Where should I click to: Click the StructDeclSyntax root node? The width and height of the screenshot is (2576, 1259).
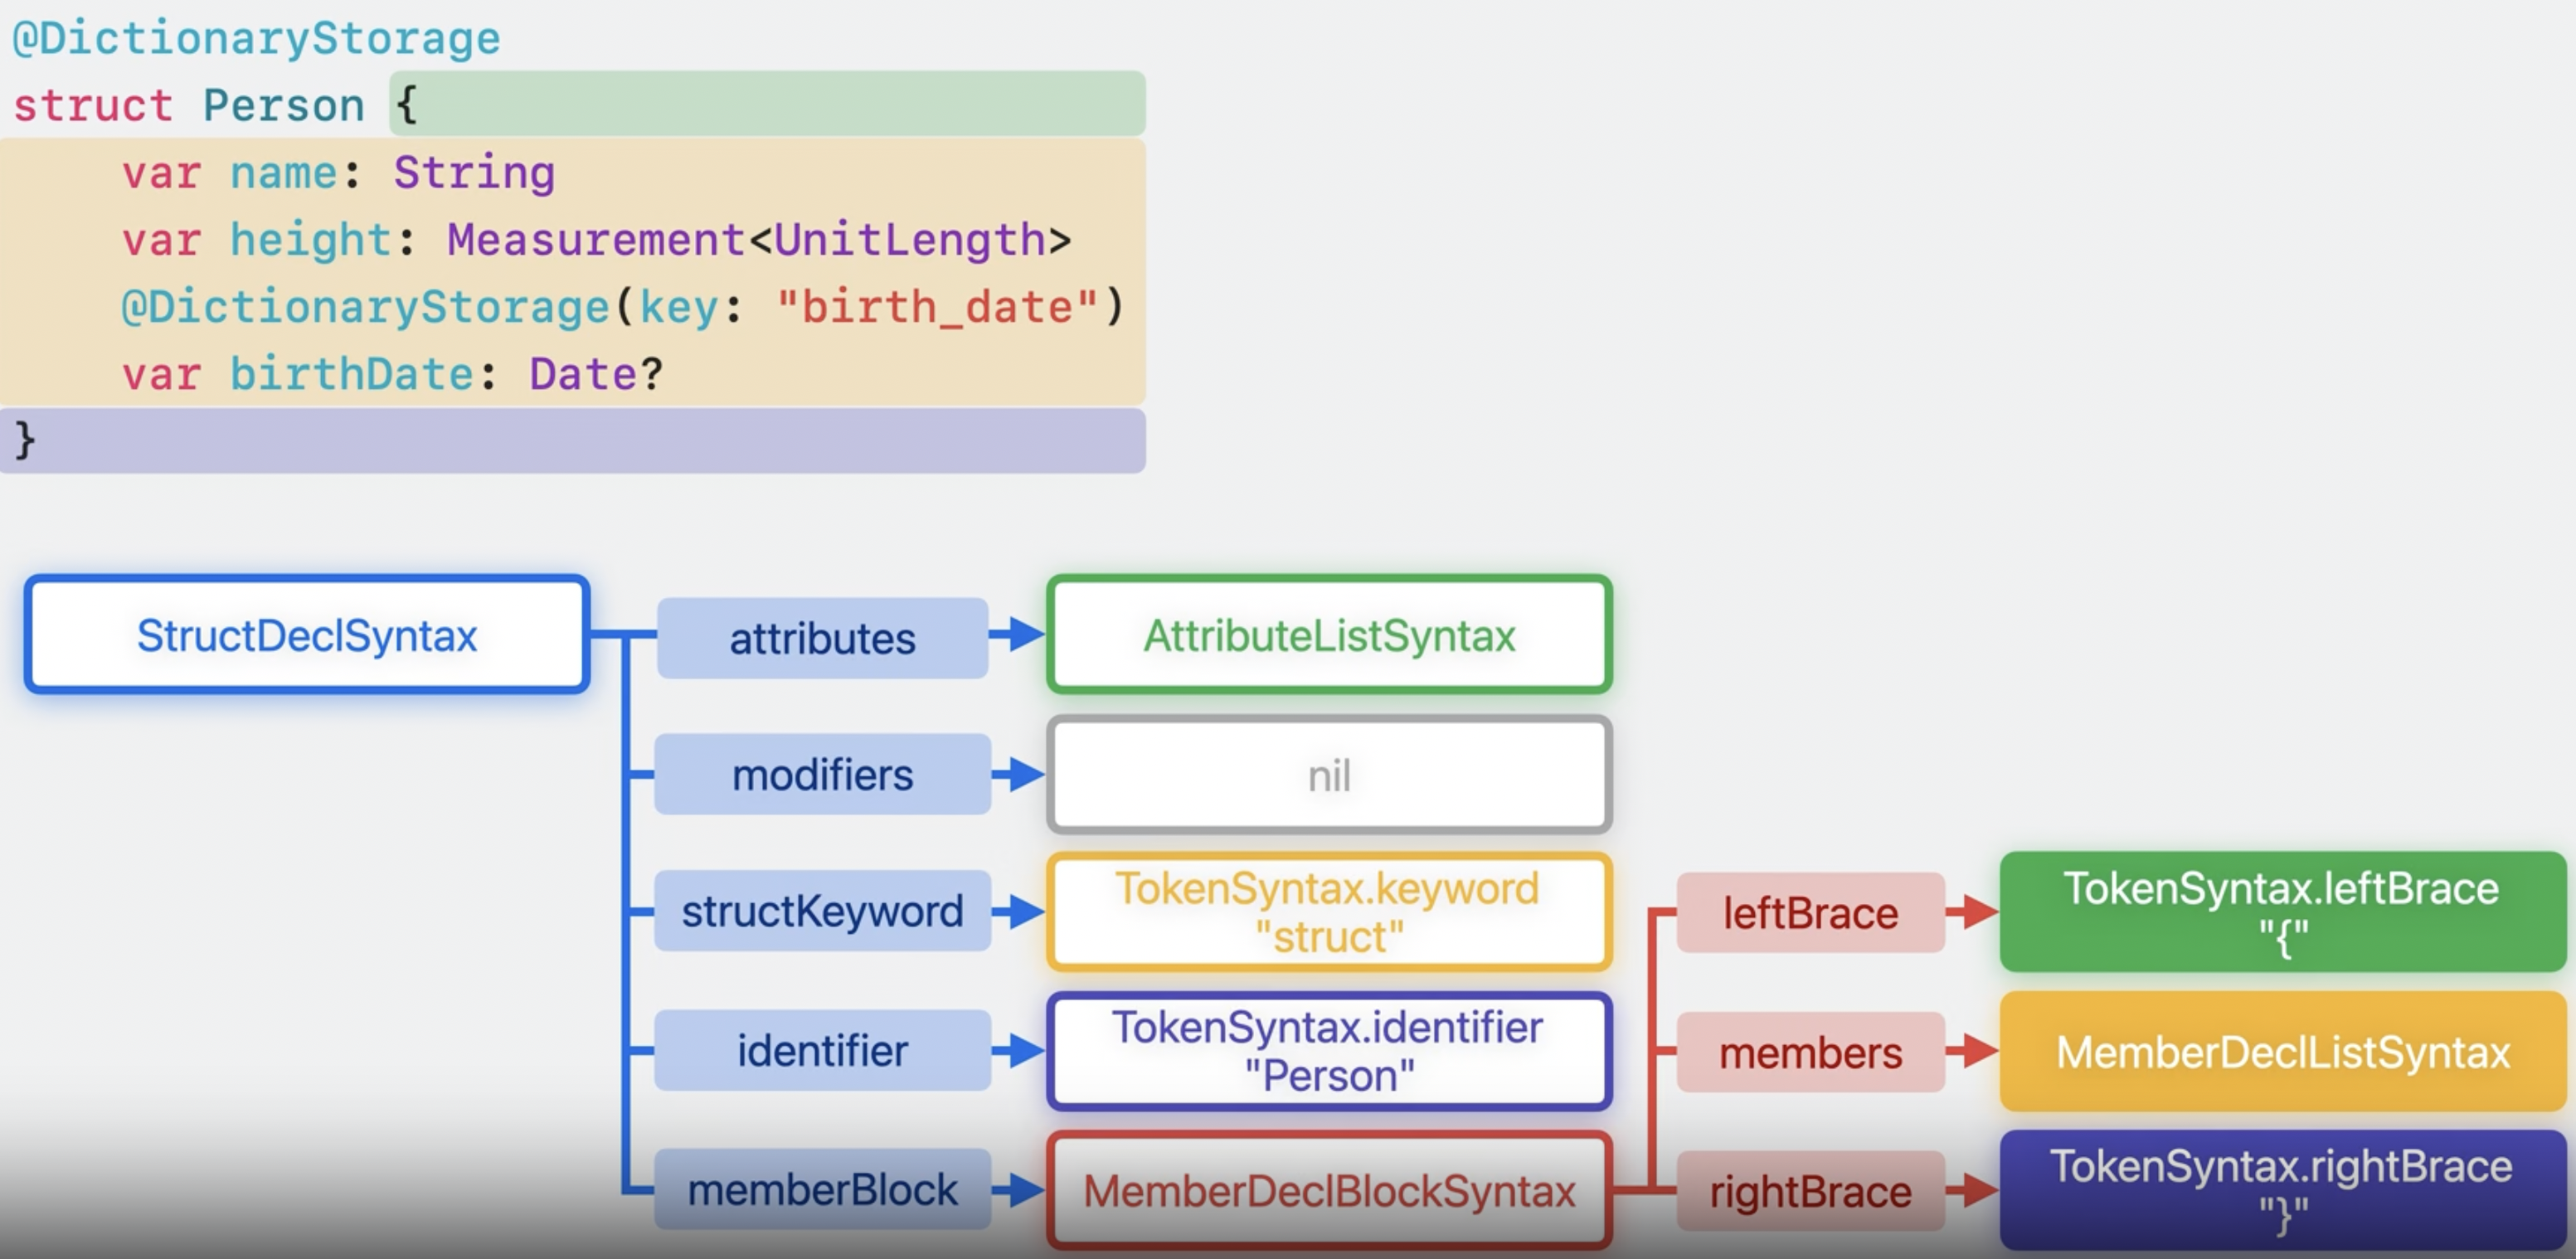tap(306, 635)
